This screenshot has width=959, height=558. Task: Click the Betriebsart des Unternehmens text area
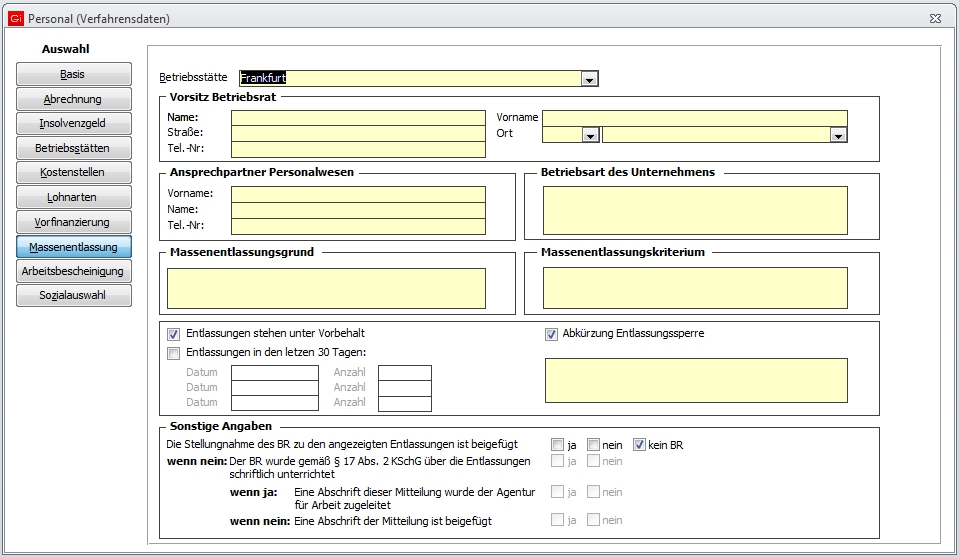click(x=695, y=210)
